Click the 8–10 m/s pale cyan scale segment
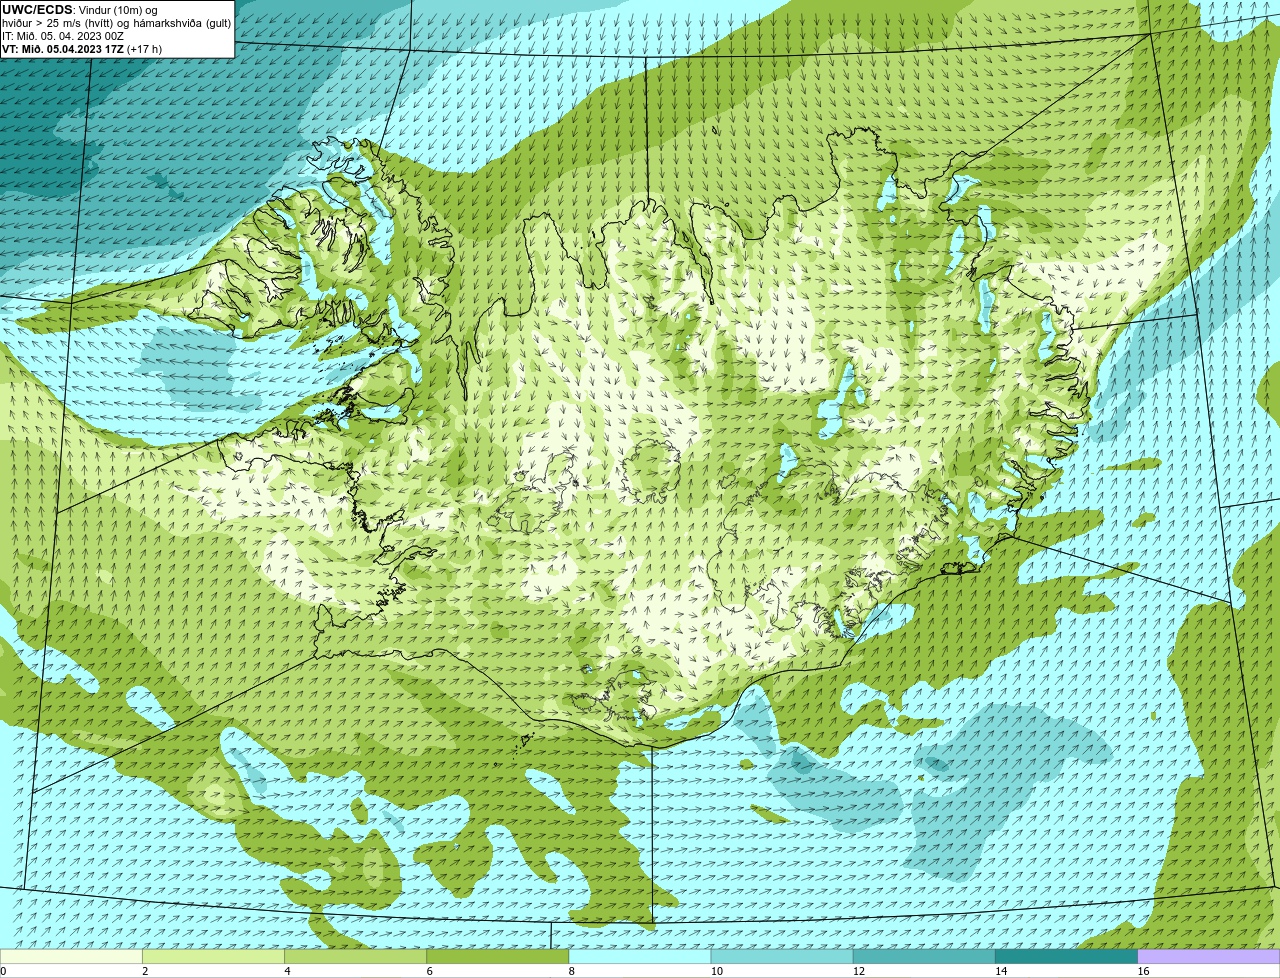Image resolution: width=1280 pixels, height=978 pixels. click(x=640, y=956)
